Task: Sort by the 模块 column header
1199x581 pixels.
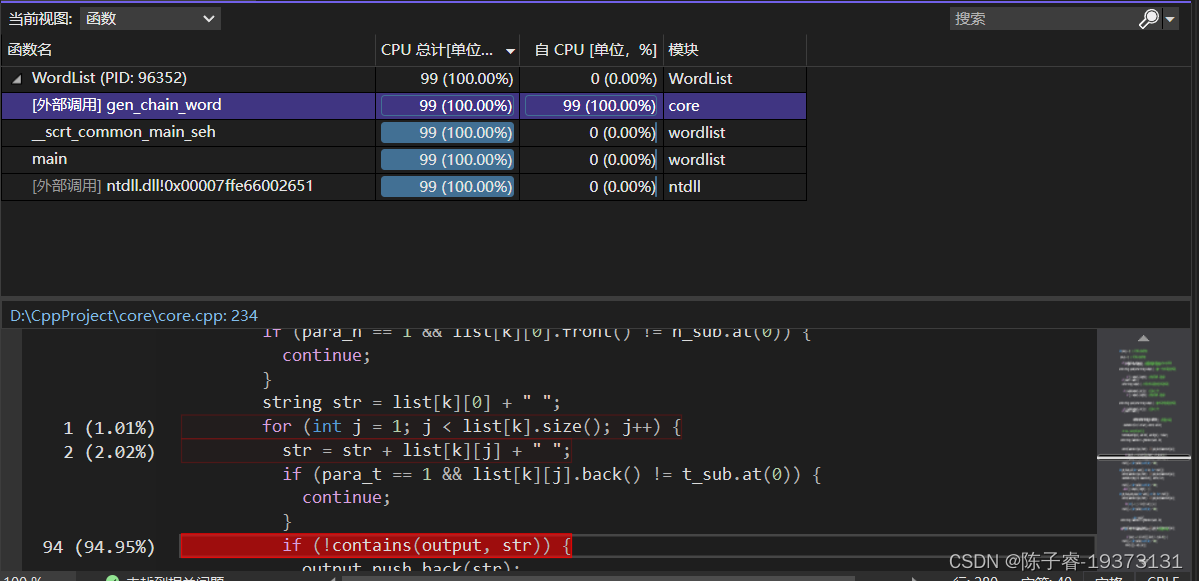Action: [734, 50]
